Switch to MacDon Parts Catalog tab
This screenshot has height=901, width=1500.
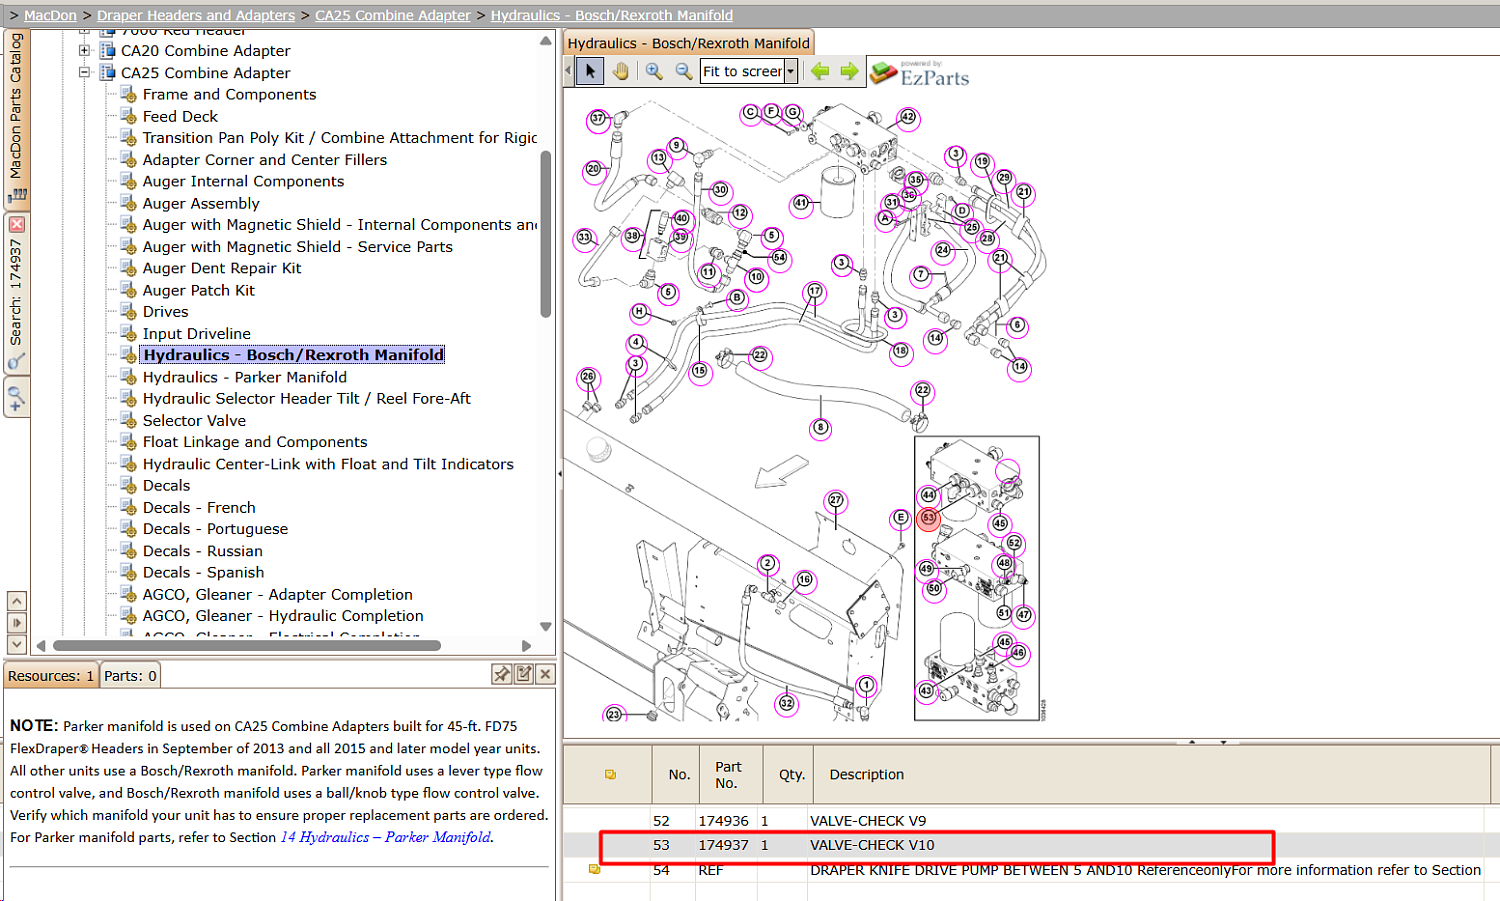coord(16,118)
